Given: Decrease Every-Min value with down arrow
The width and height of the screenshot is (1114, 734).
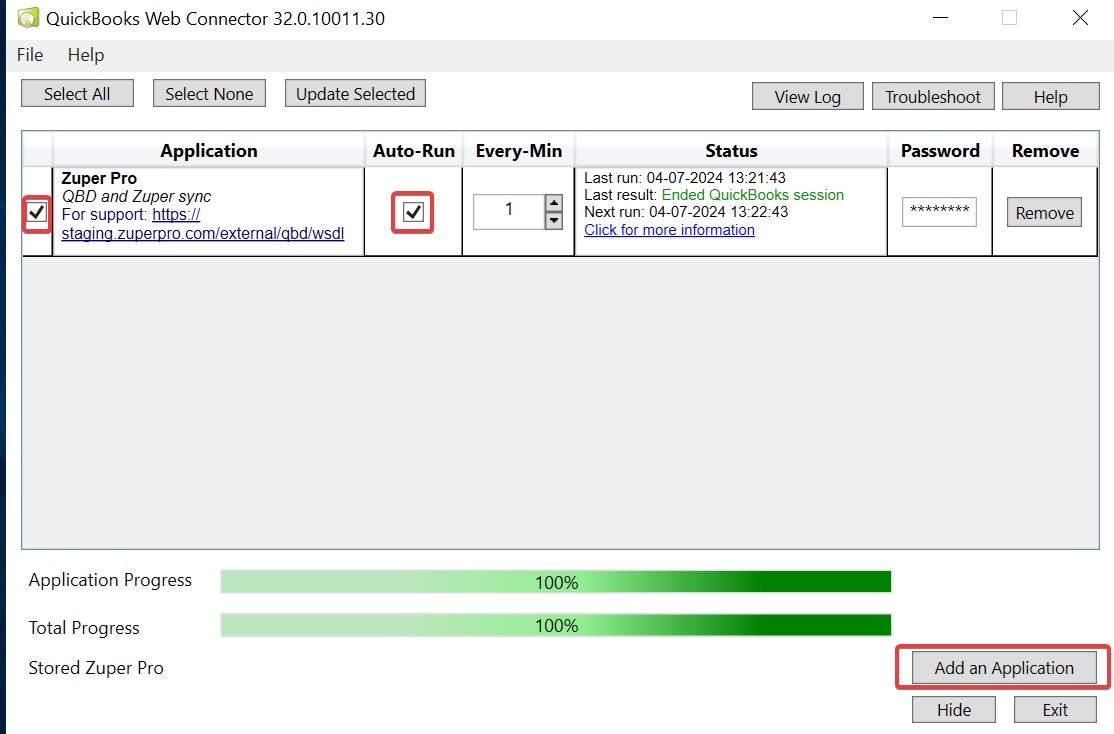Looking at the screenshot, I should point(553,220).
